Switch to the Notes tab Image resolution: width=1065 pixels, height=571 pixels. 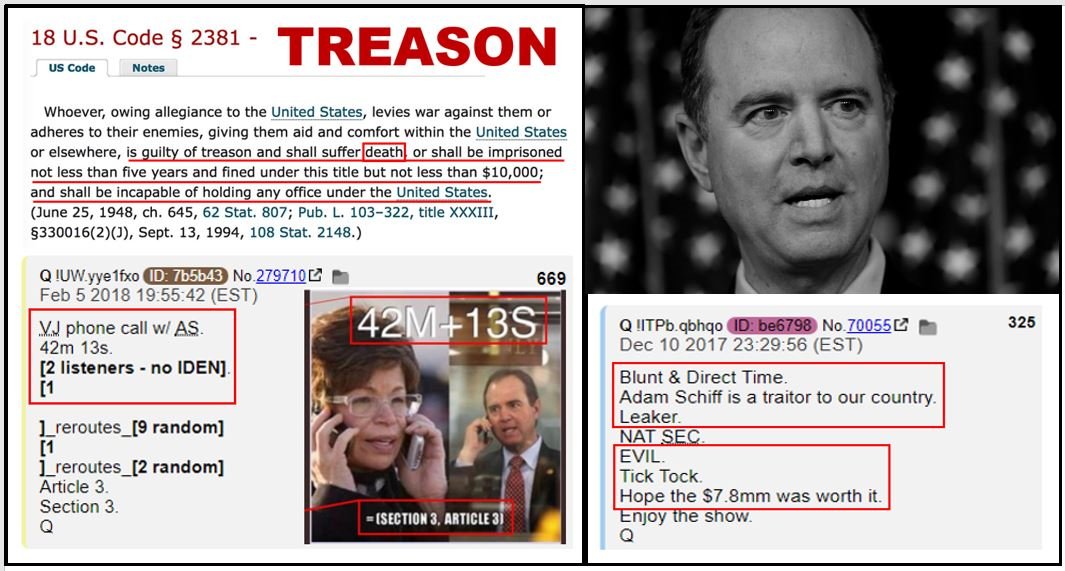click(x=148, y=68)
